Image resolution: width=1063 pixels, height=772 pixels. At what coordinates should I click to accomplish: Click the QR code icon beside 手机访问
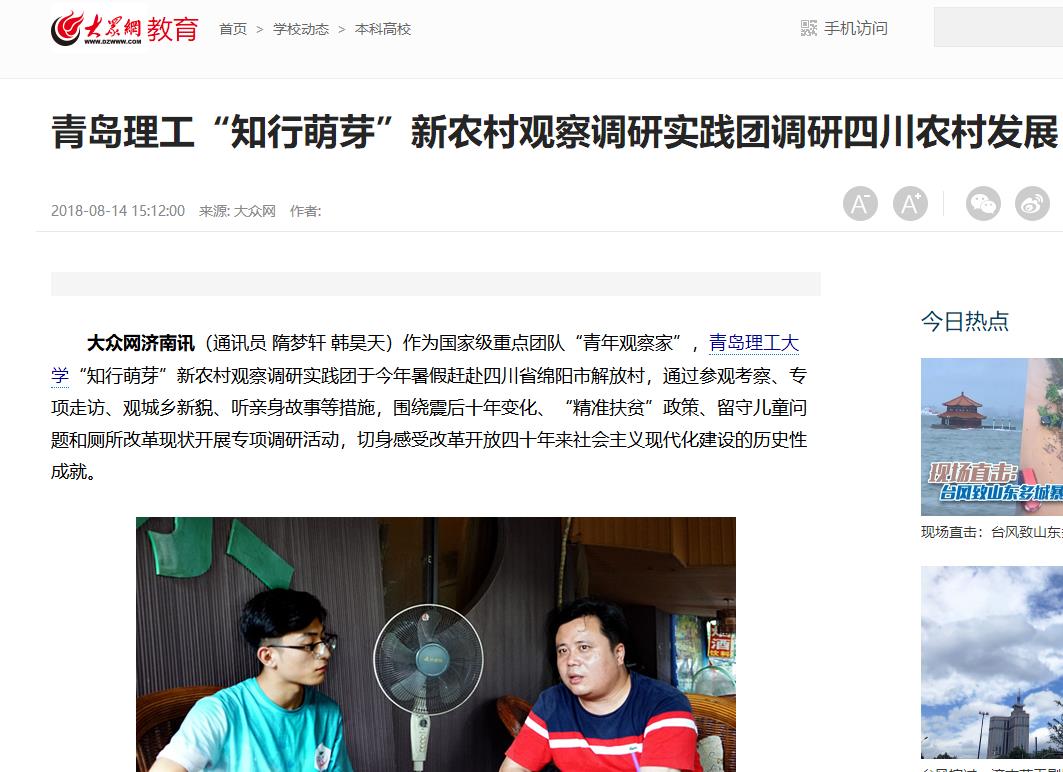[809, 28]
